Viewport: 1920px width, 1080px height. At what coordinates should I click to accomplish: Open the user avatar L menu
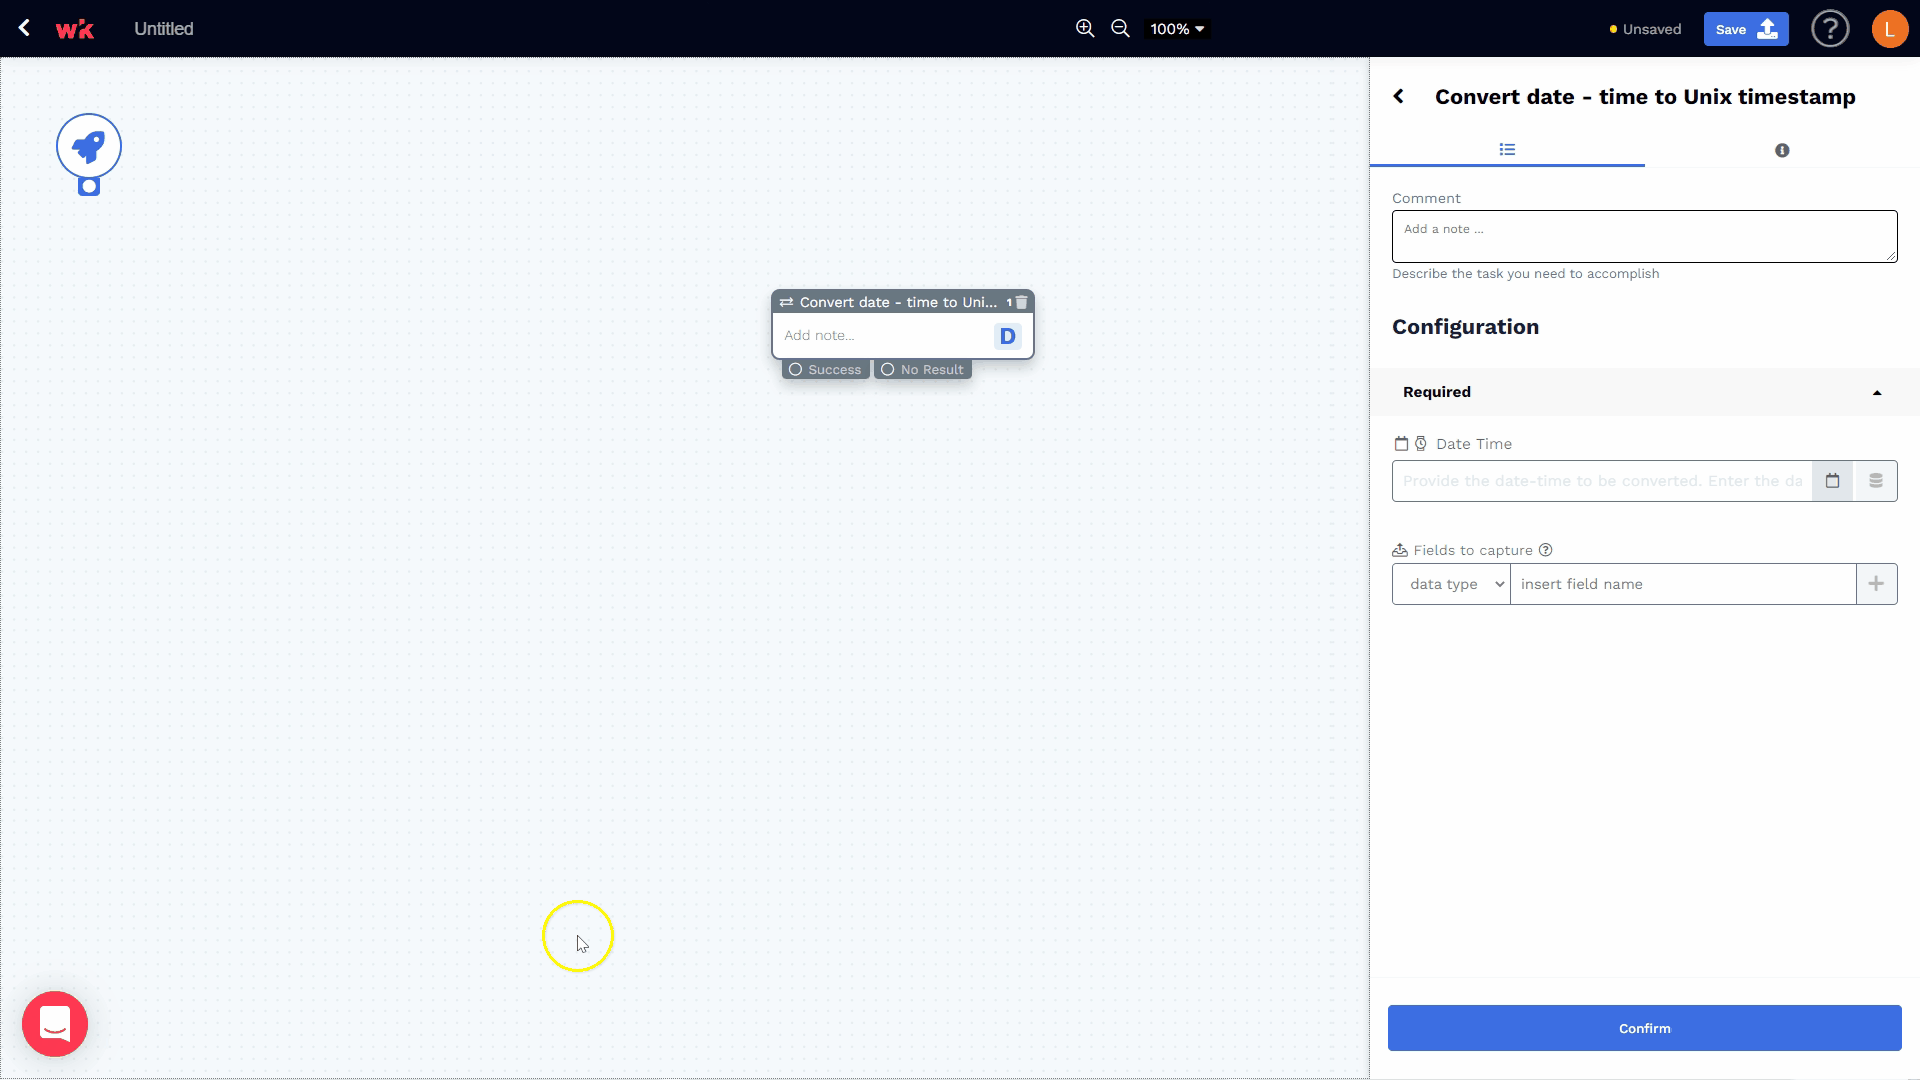pos(1889,29)
